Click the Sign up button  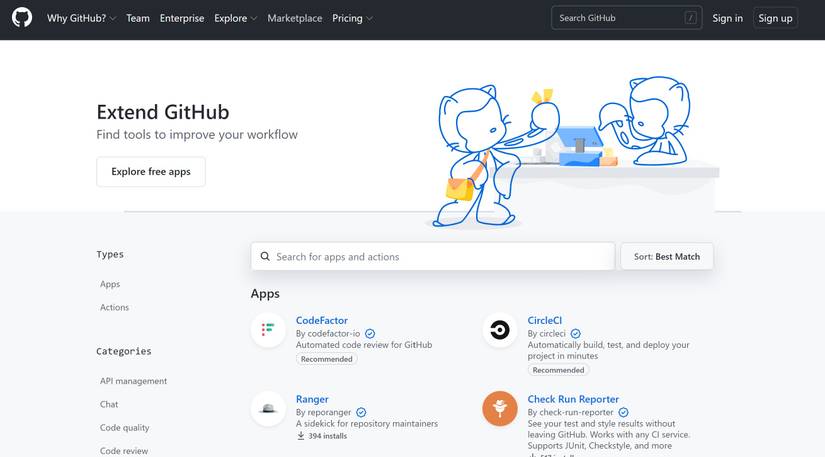775,18
